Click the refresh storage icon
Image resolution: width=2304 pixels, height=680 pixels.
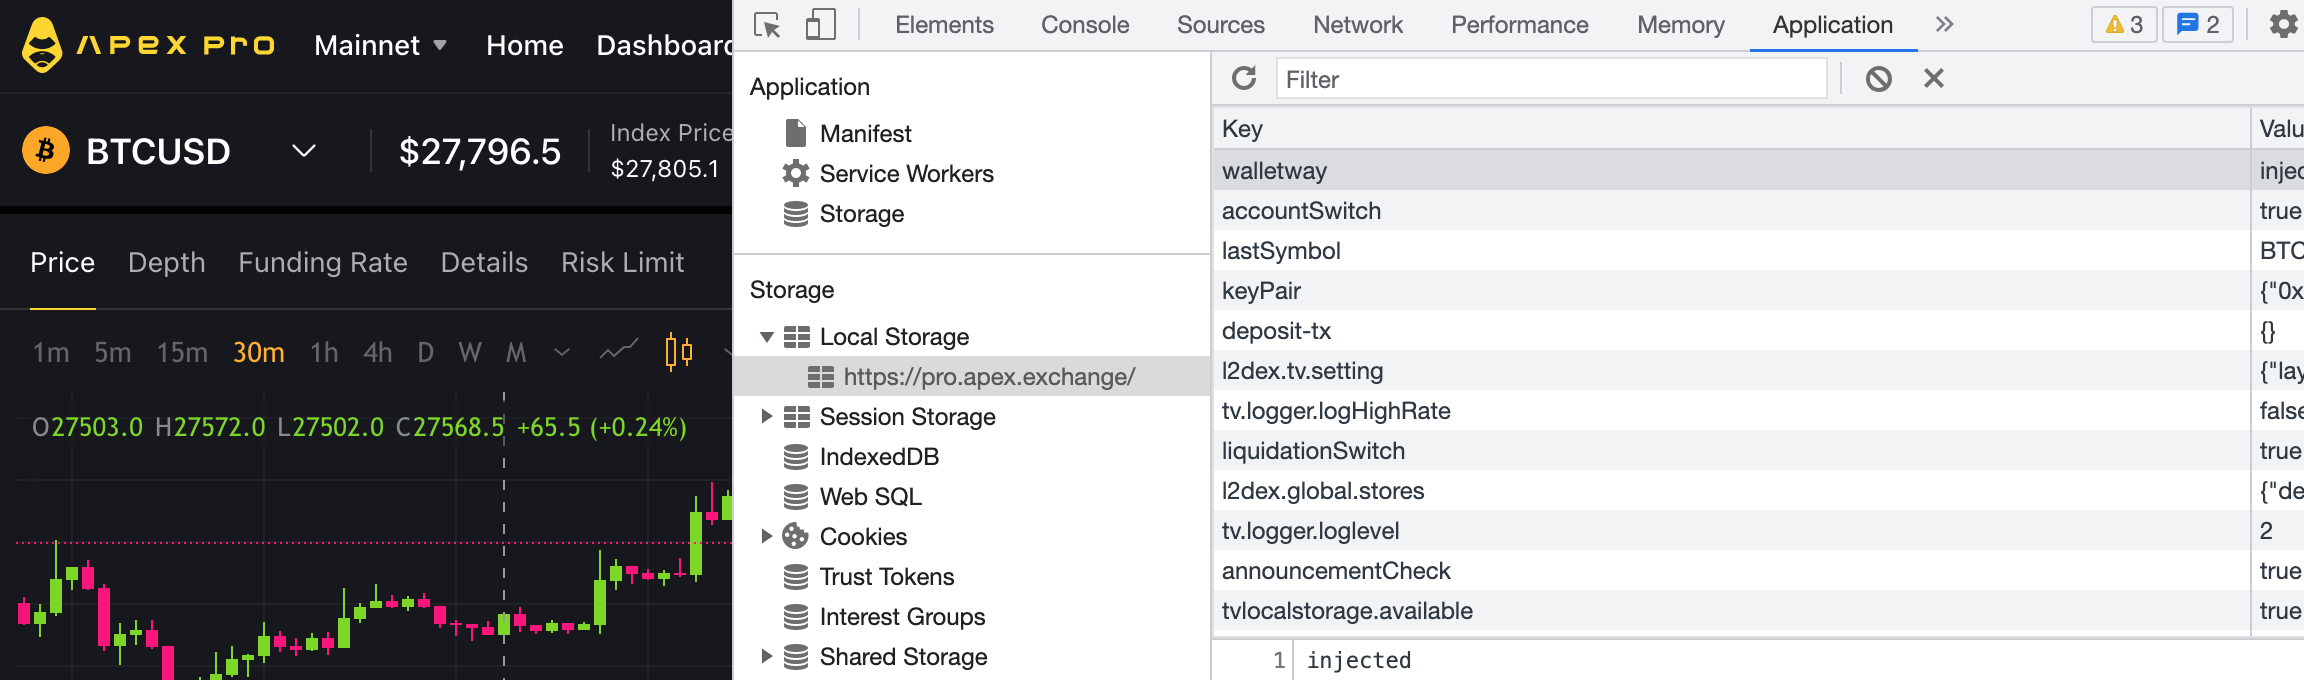(x=1244, y=78)
